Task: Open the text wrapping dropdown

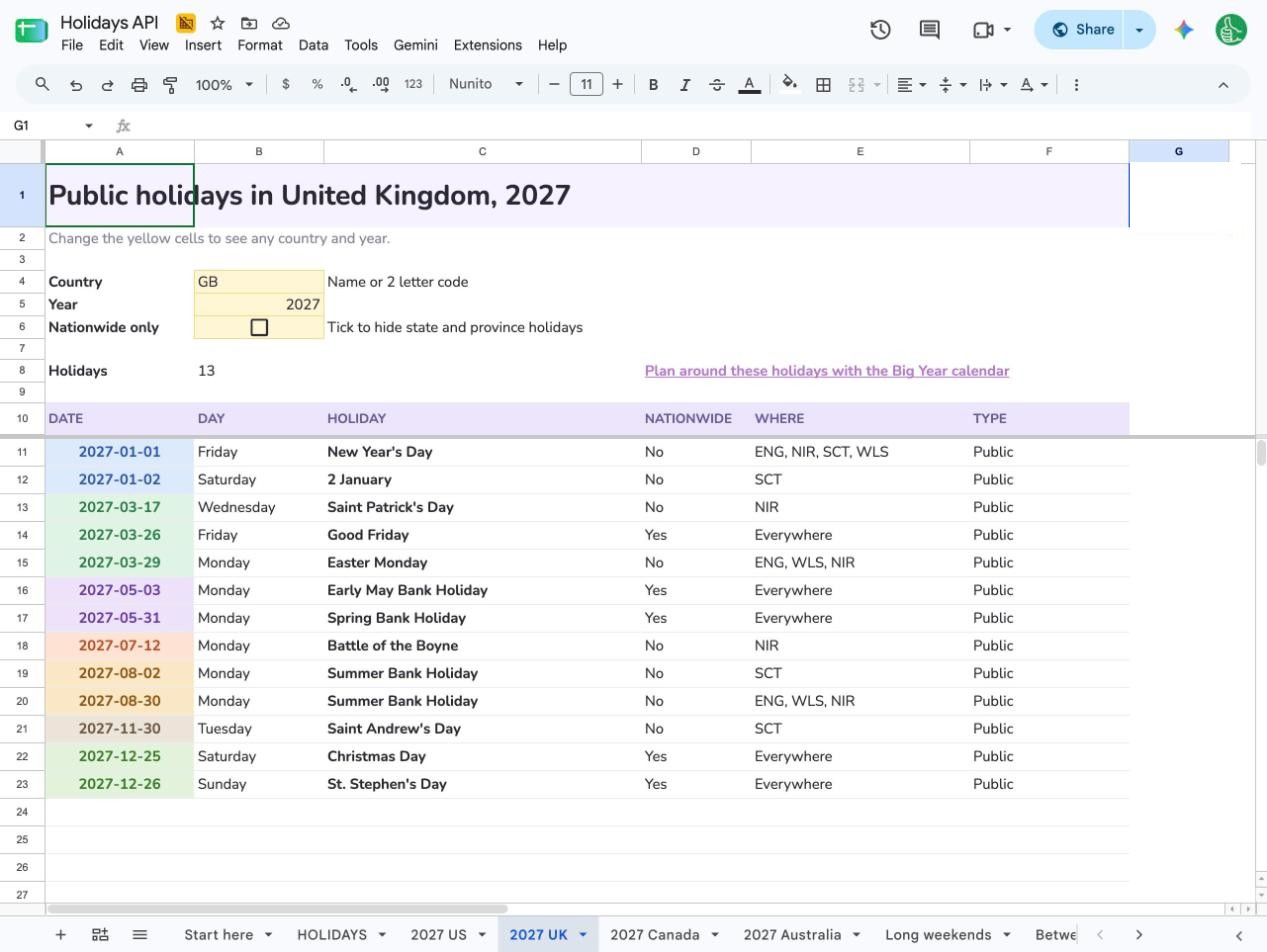Action: tap(993, 85)
